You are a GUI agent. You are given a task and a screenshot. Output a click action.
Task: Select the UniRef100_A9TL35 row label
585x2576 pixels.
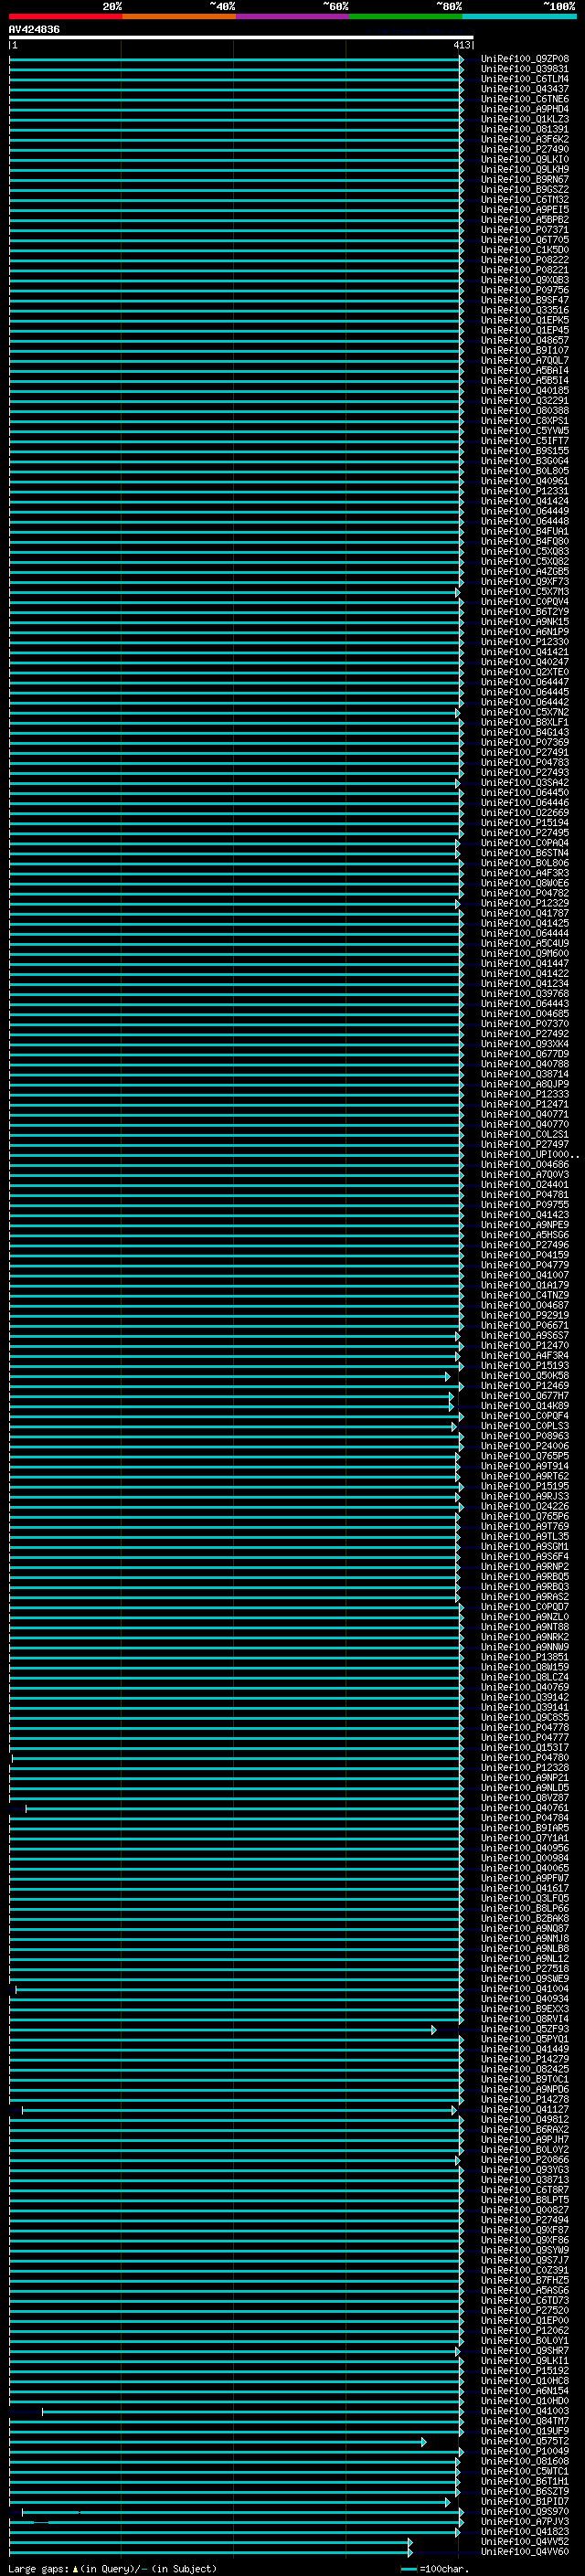(x=524, y=1536)
